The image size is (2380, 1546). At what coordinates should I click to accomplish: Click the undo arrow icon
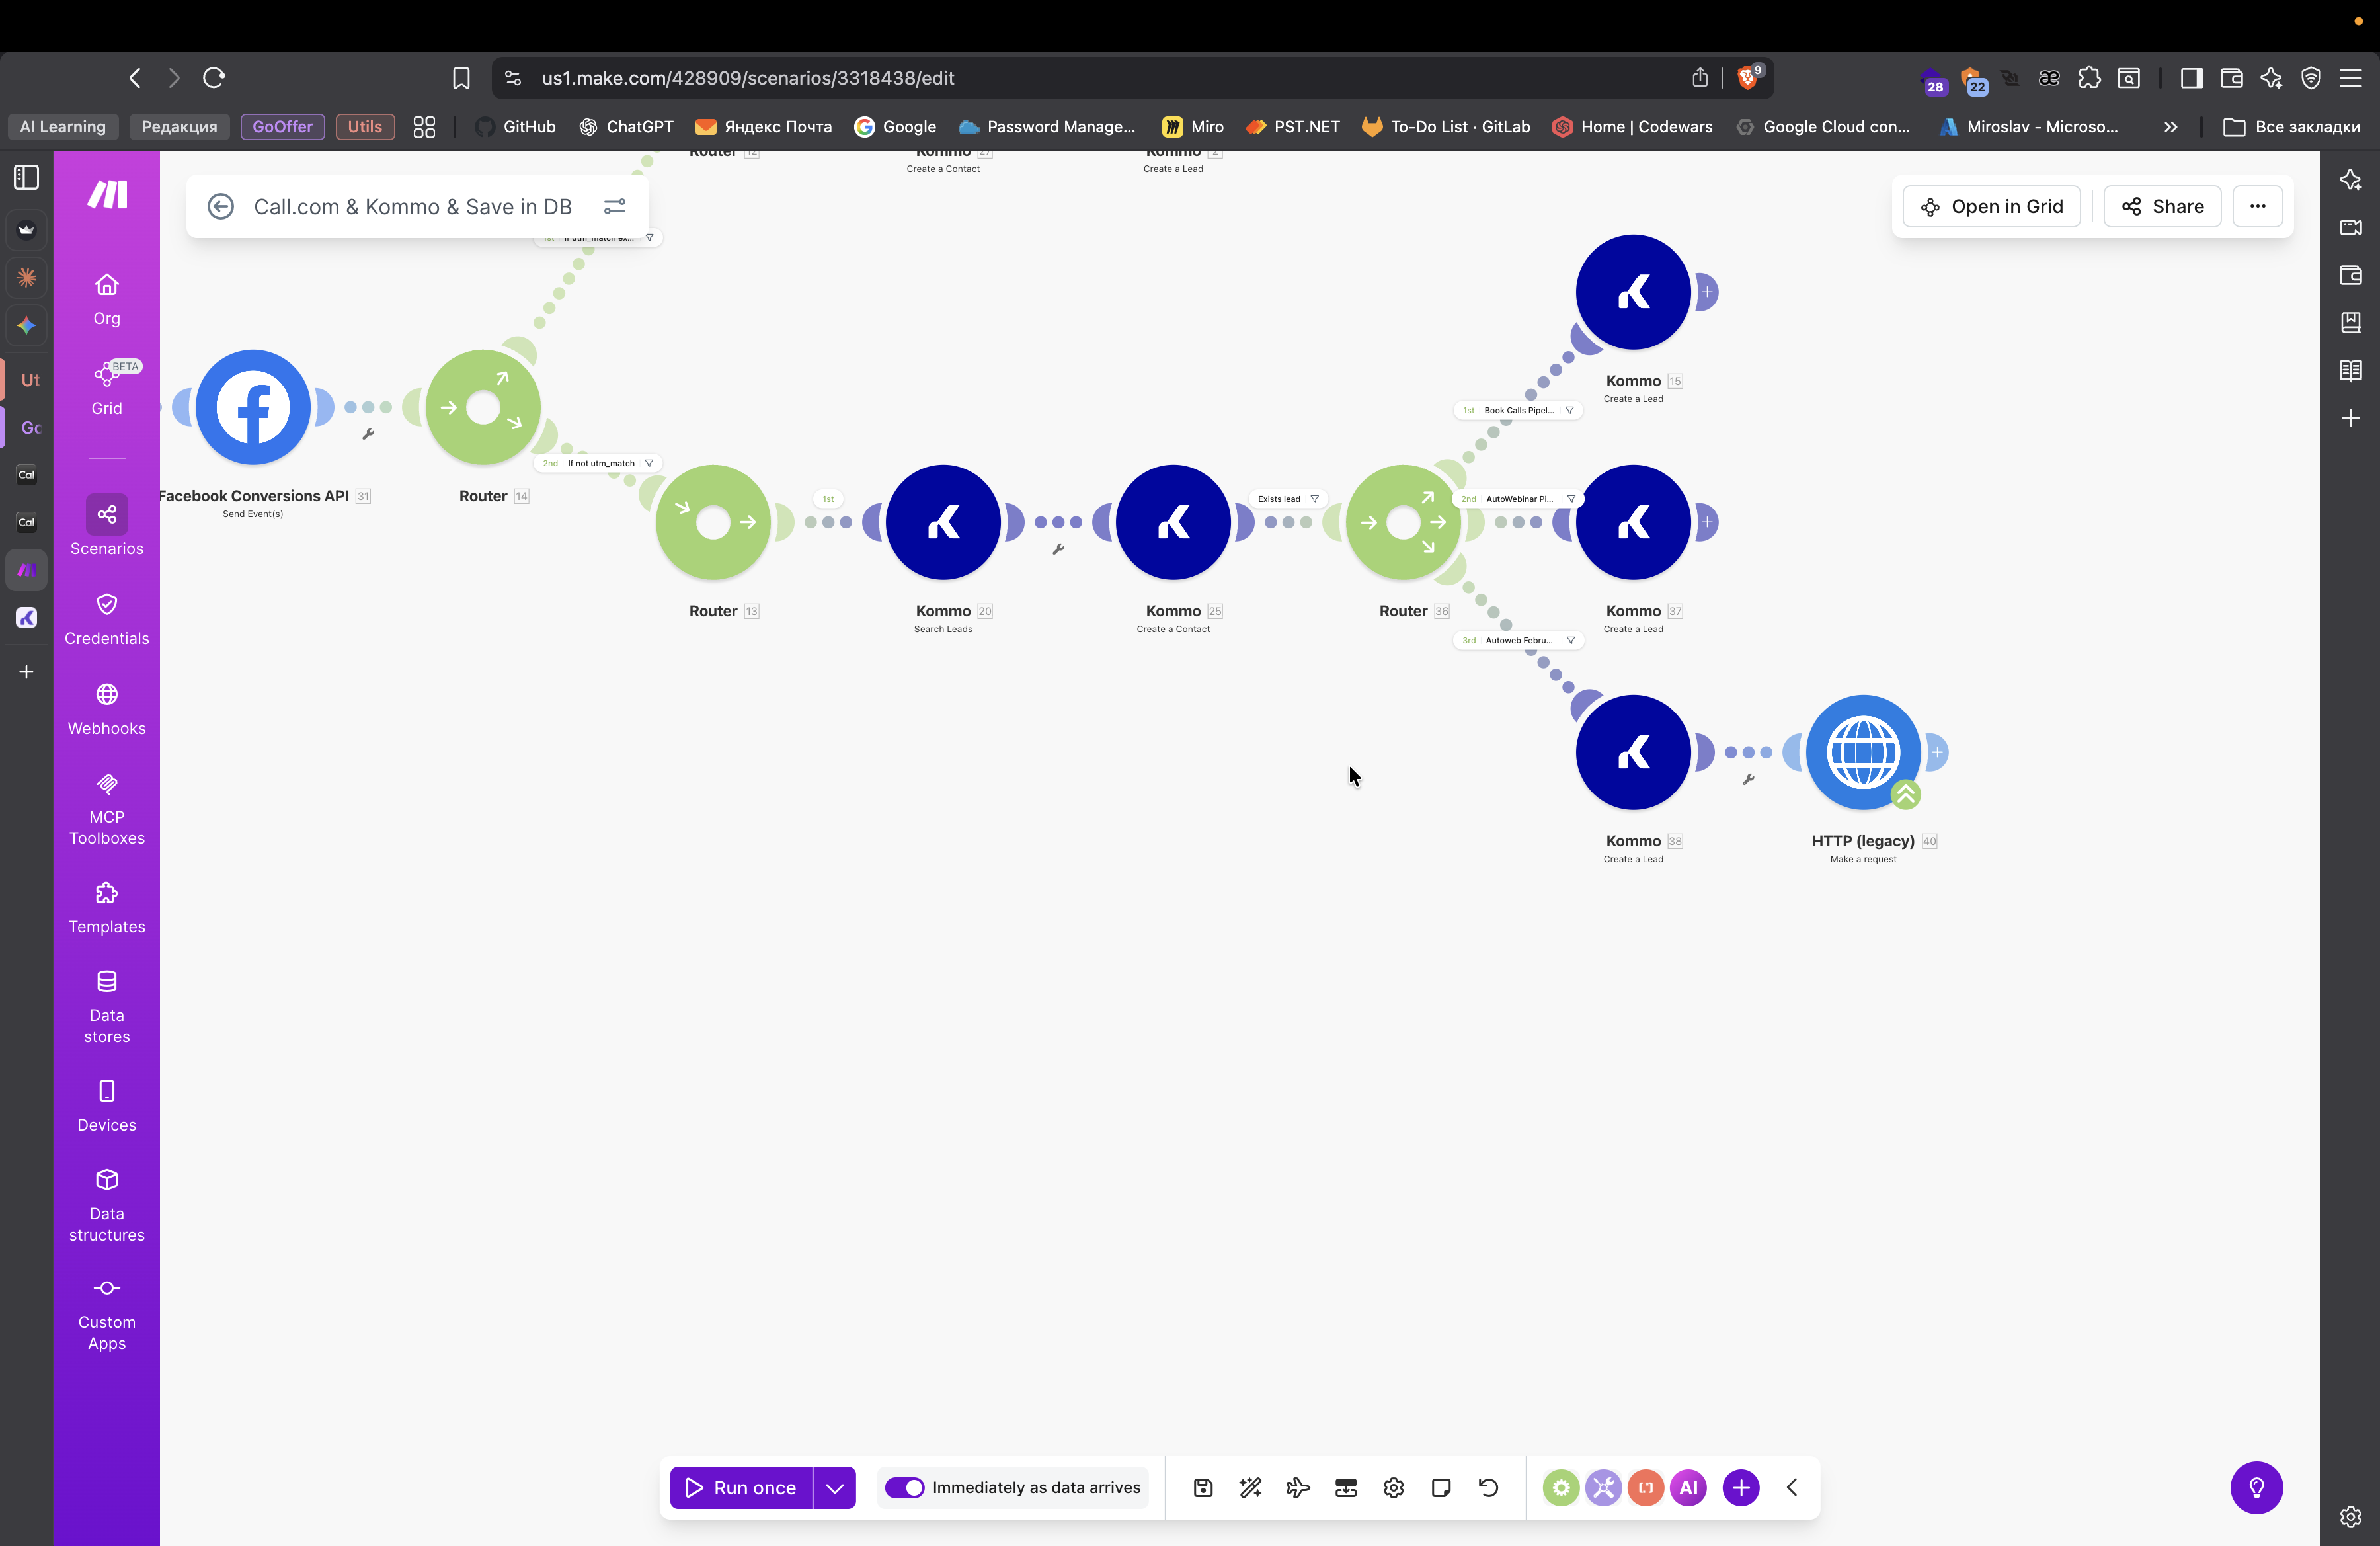tap(1488, 1488)
